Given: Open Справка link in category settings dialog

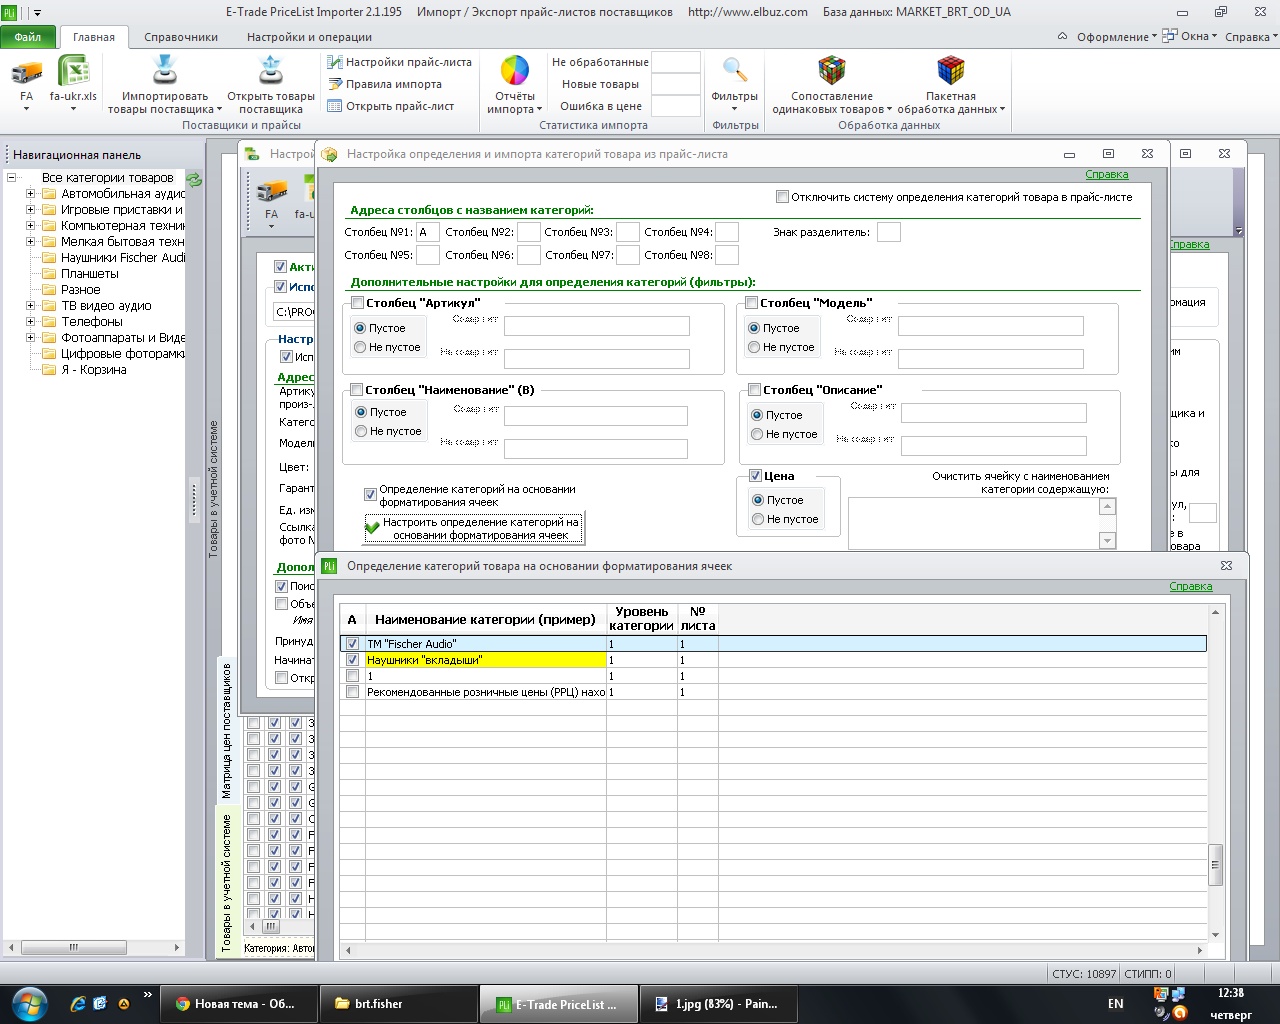Looking at the screenshot, I should pyautogui.click(x=1107, y=174).
